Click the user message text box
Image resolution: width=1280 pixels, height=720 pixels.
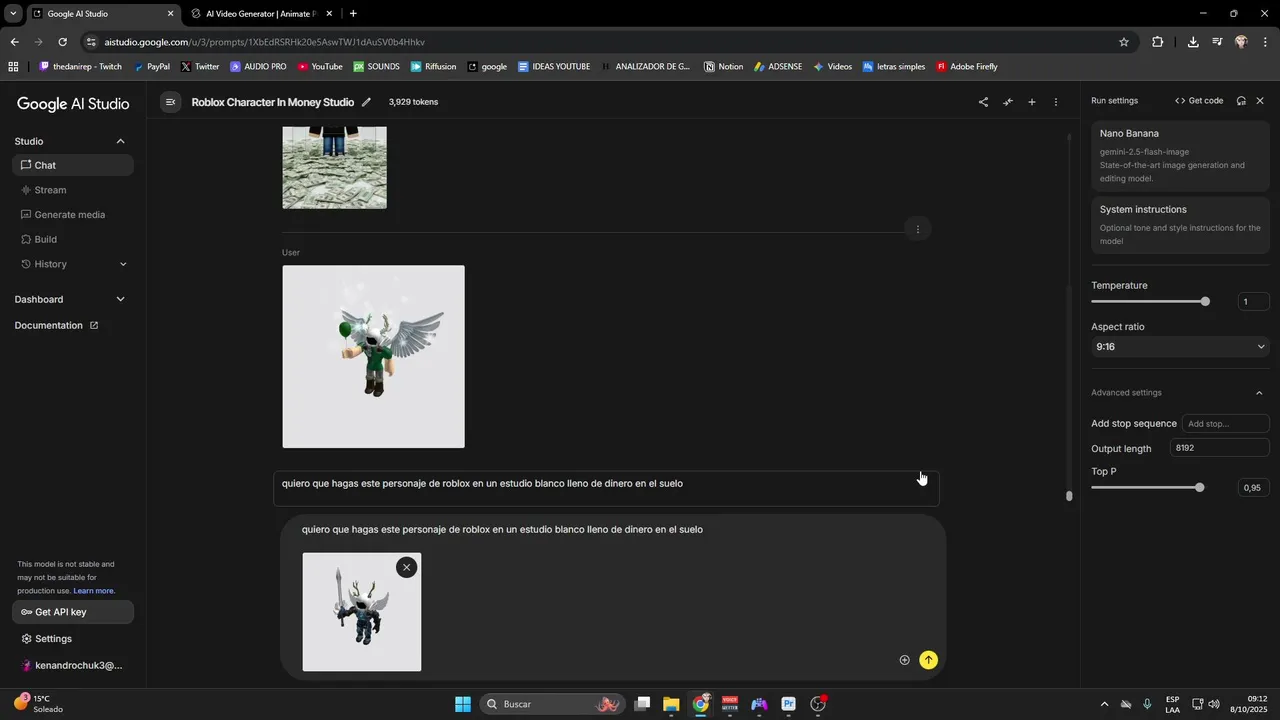click(606, 489)
